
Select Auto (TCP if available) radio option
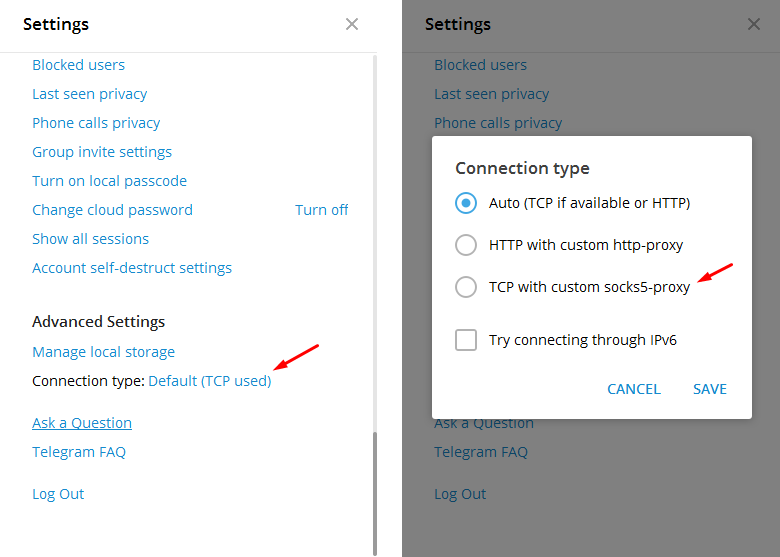click(466, 203)
